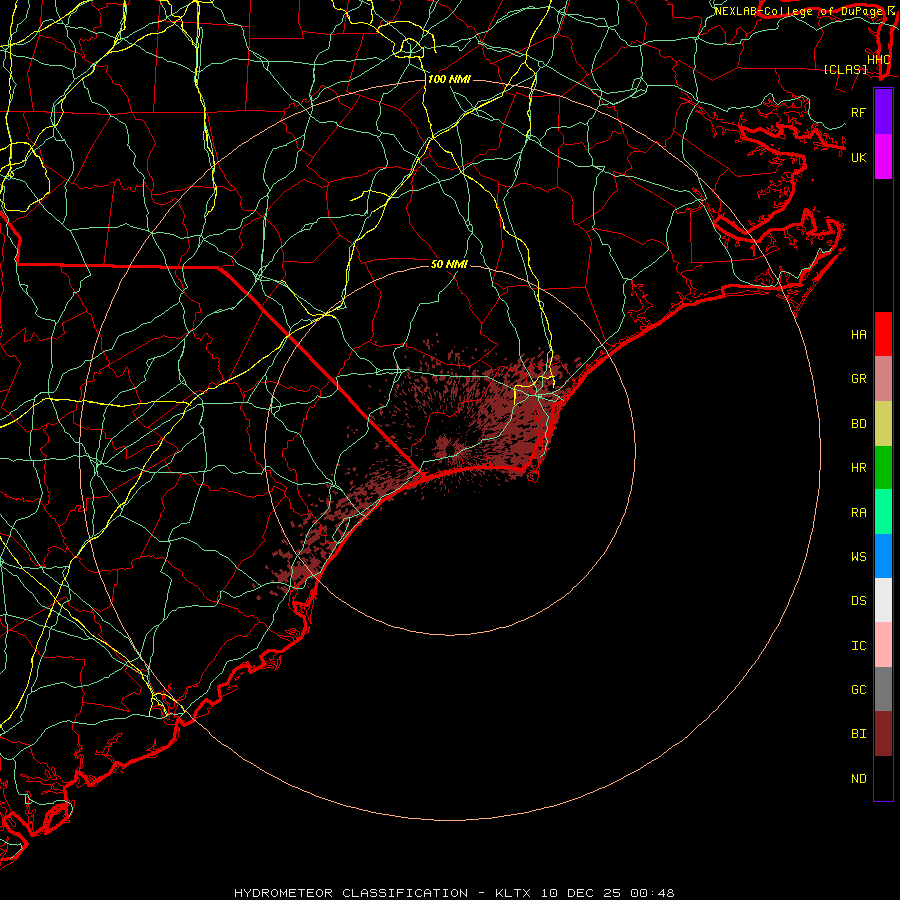Click the 10 DEC 25 date text
The image size is (900, 900).
[x=582, y=893]
